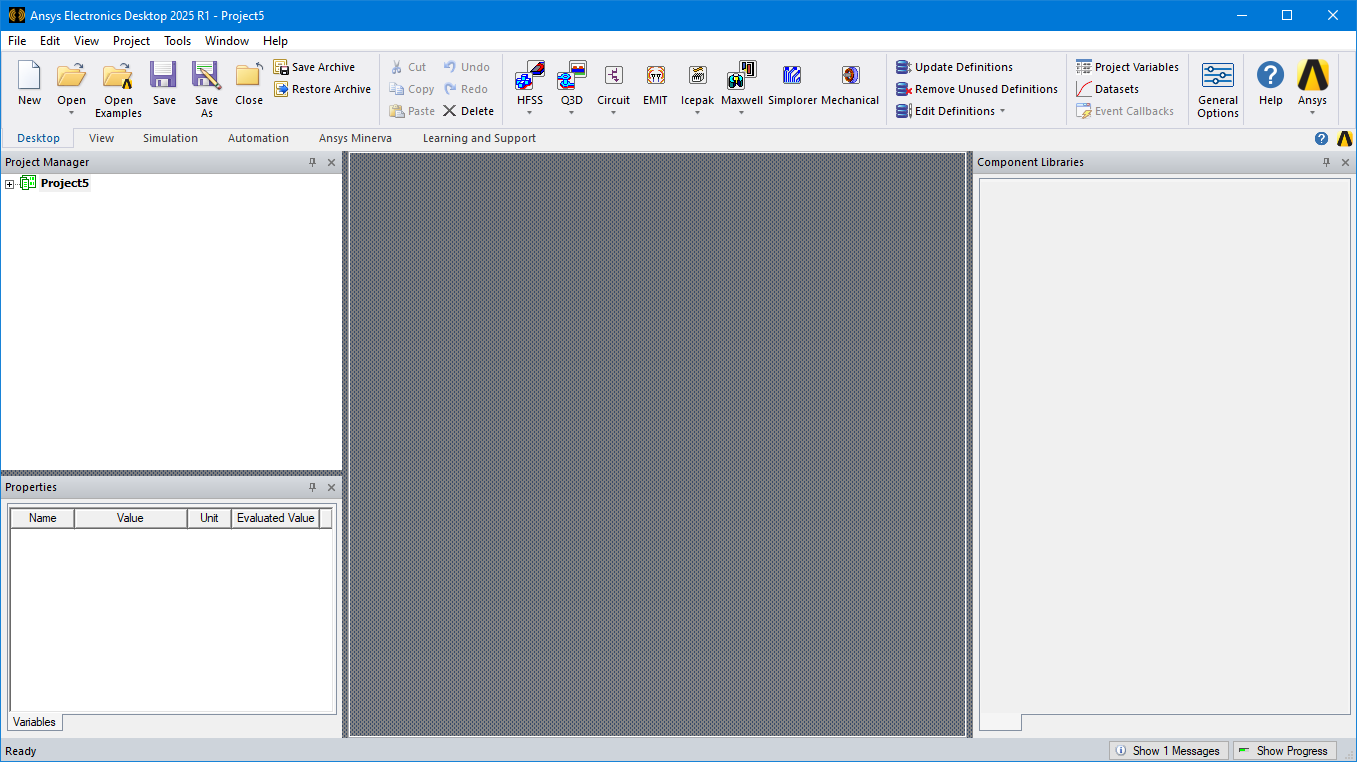Open the Tools menu

point(177,41)
